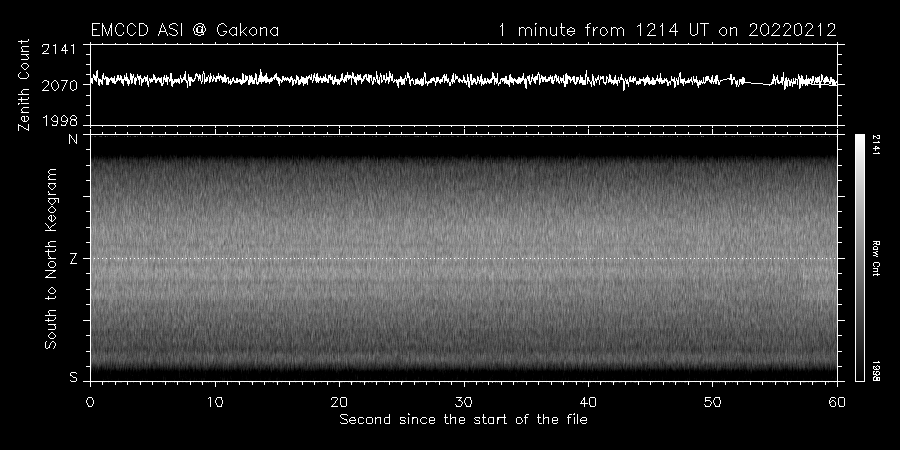Click the grayscale Raw Cnt colorbar
900x450 pixels.
click(859, 258)
